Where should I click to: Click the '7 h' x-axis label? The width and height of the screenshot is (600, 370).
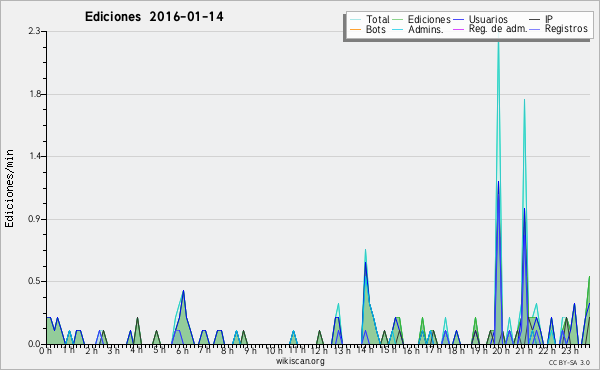[204, 350]
